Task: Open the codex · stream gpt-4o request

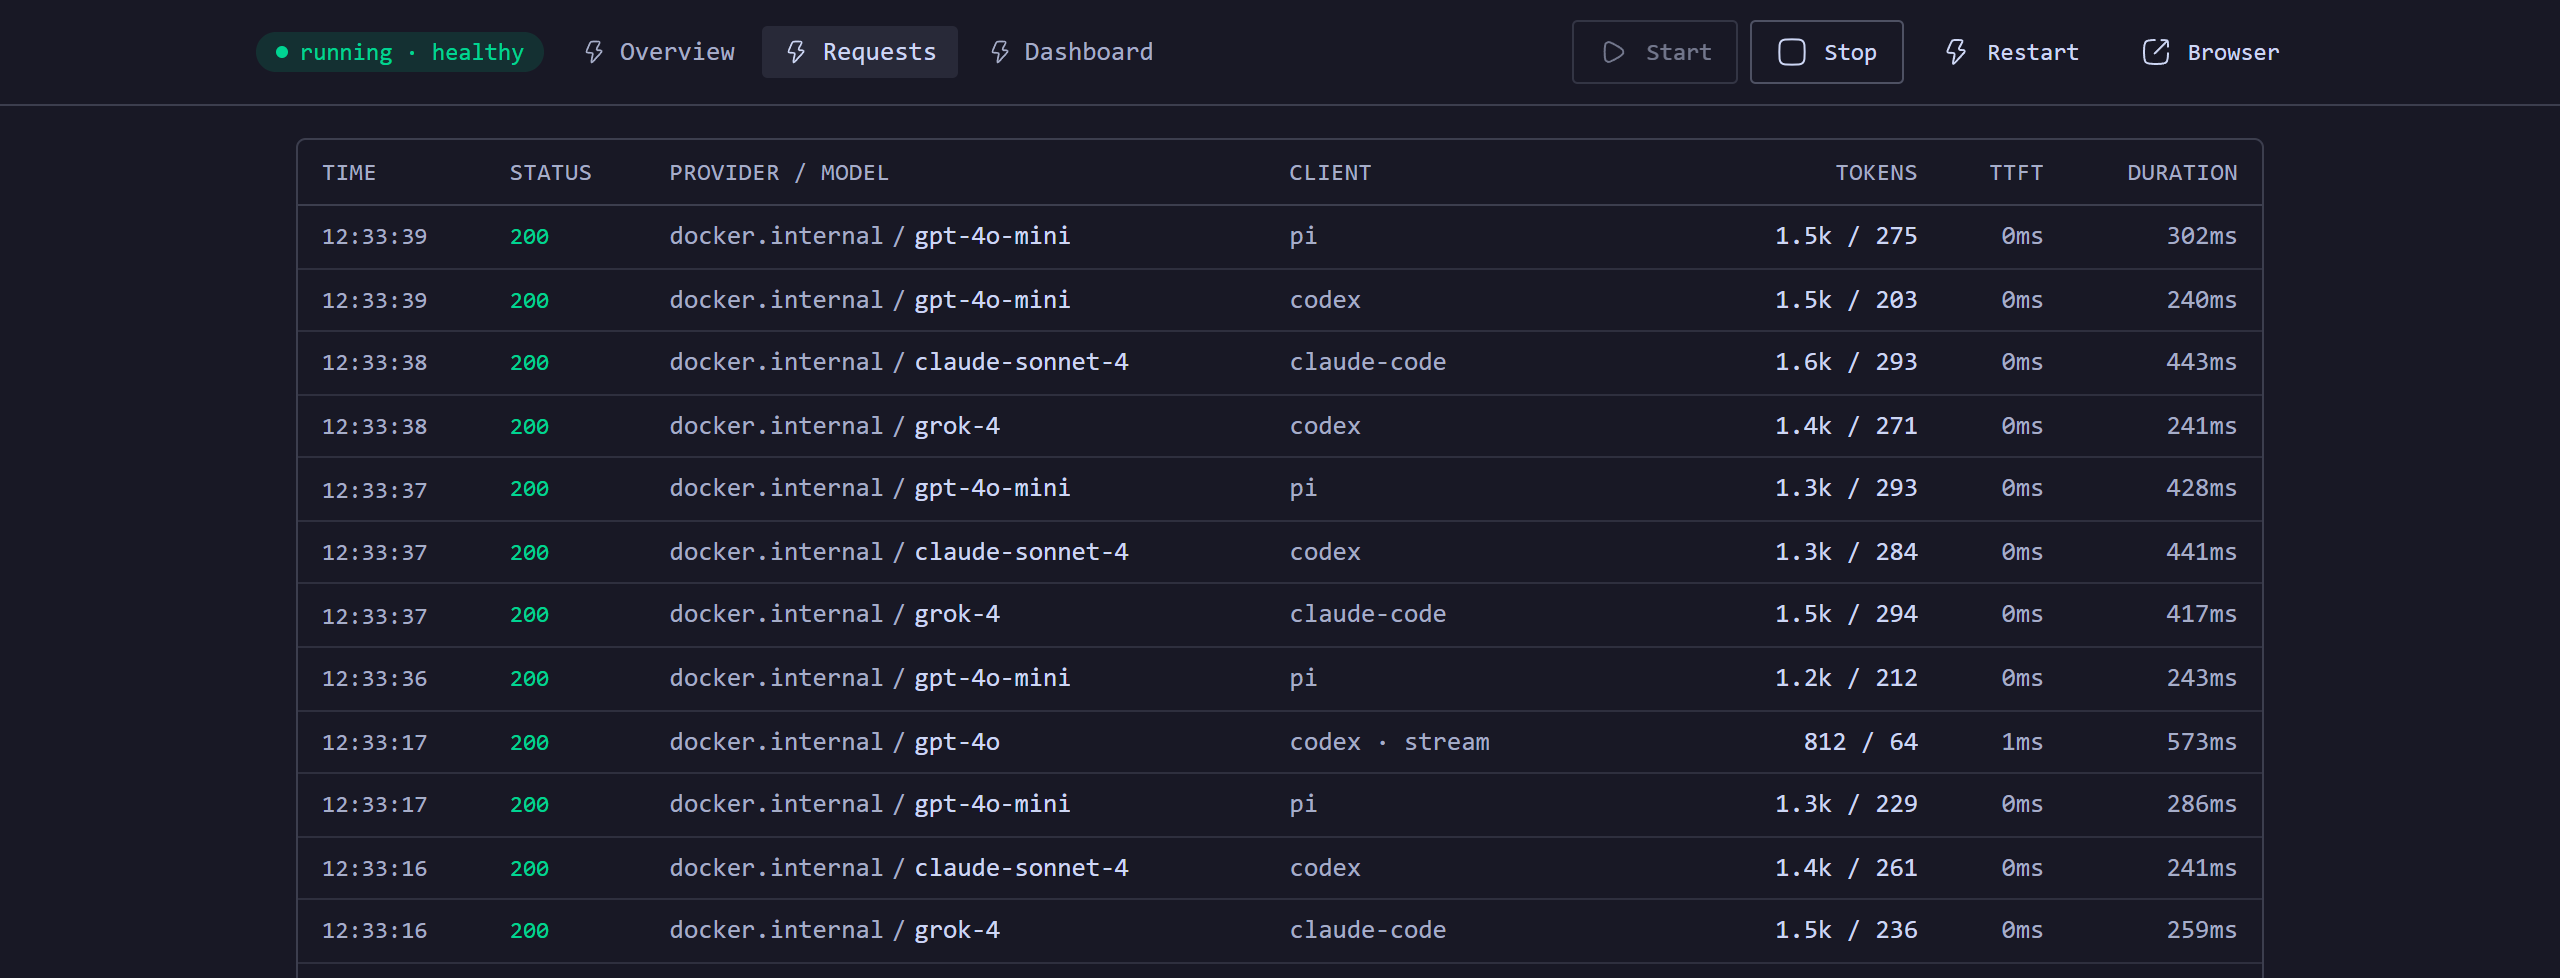Action: [x=1280, y=742]
